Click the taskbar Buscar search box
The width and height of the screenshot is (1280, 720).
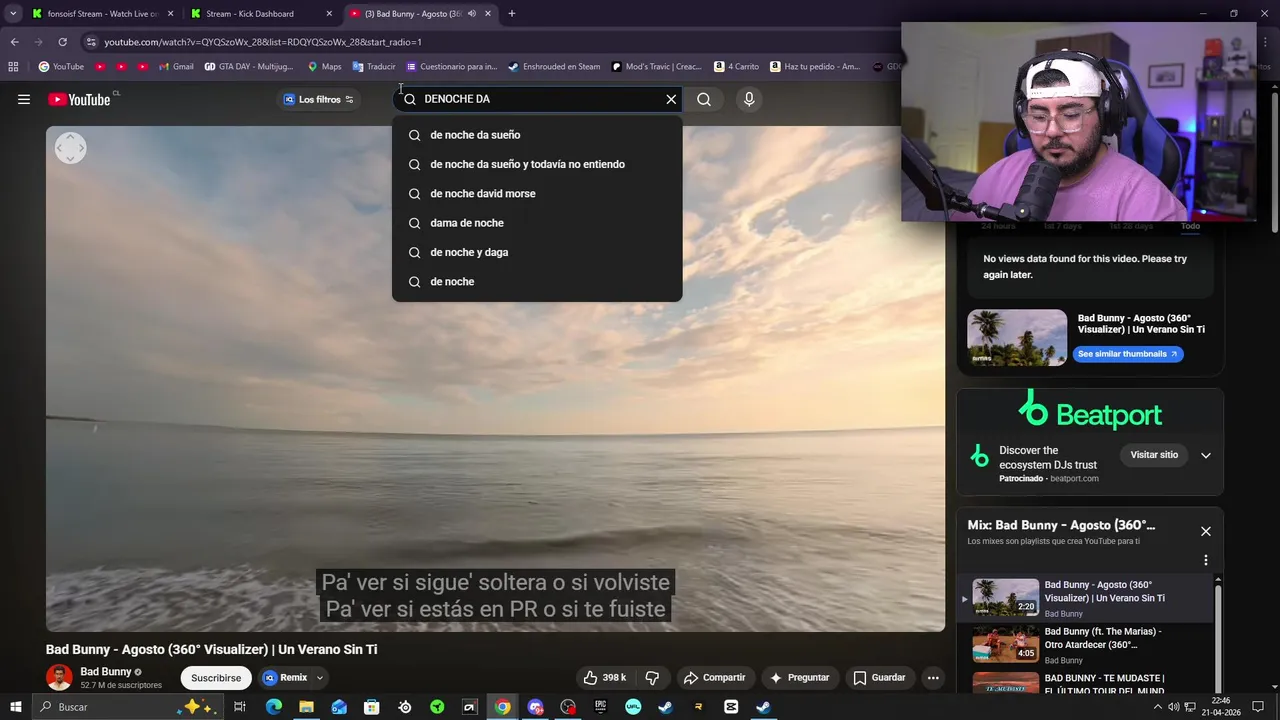click(x=128, y=707)
